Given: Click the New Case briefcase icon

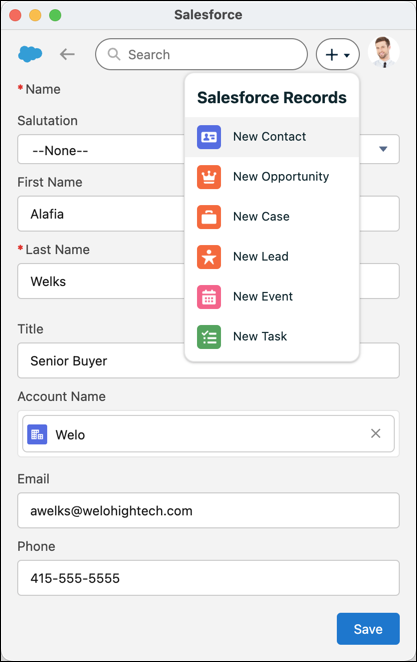Looking at the screenshot, I should point(209,217).
